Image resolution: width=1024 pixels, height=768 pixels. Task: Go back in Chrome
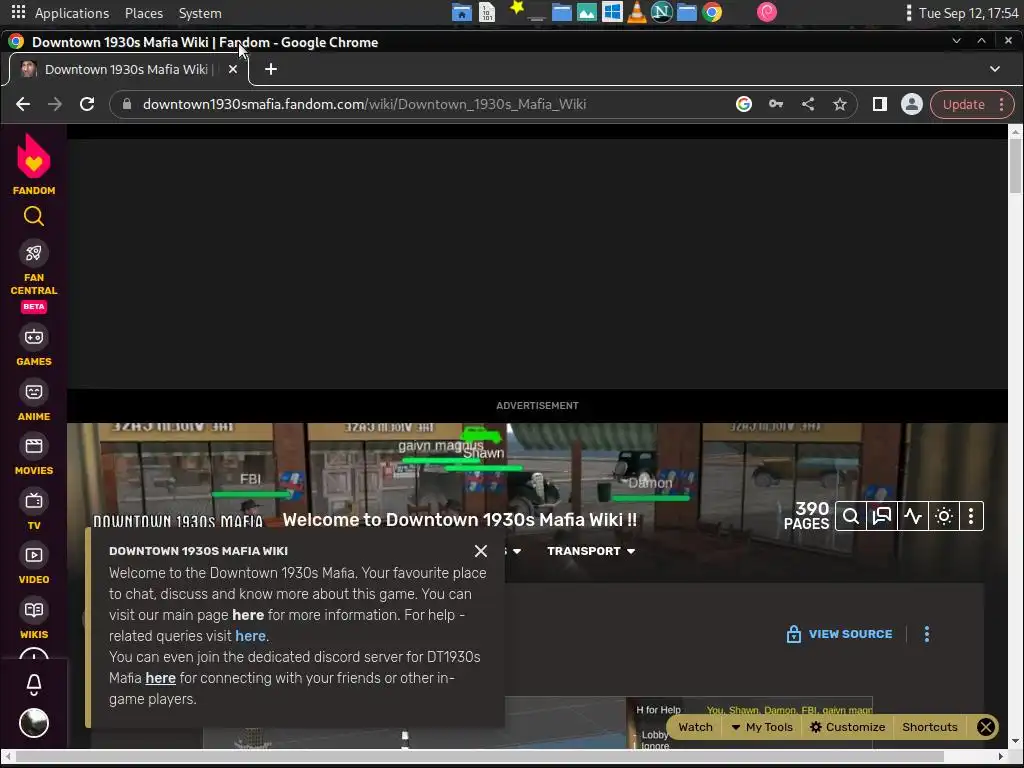(x=23, y=104)
